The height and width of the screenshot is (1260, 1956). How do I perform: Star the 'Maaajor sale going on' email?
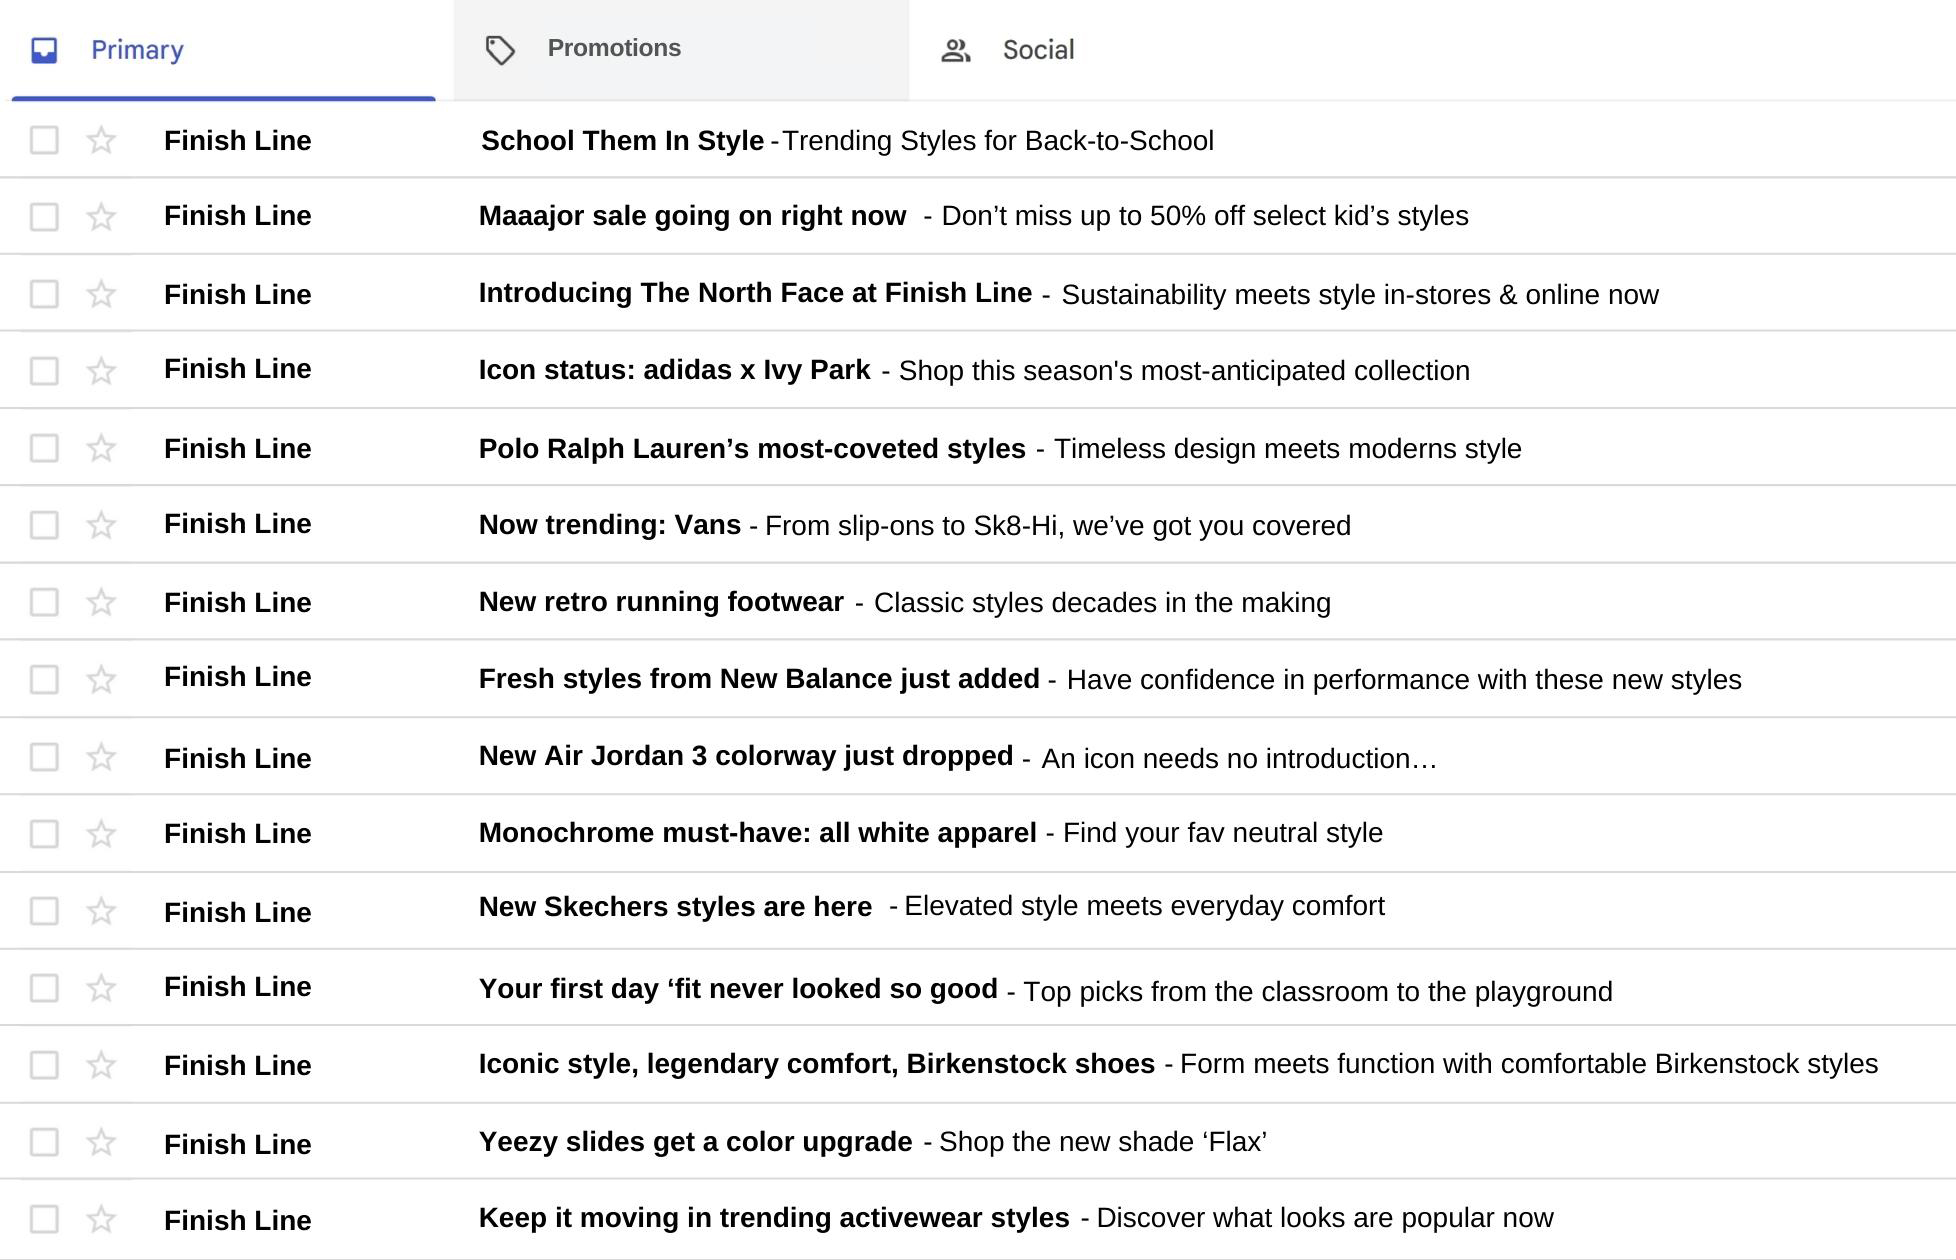(101, 217)
